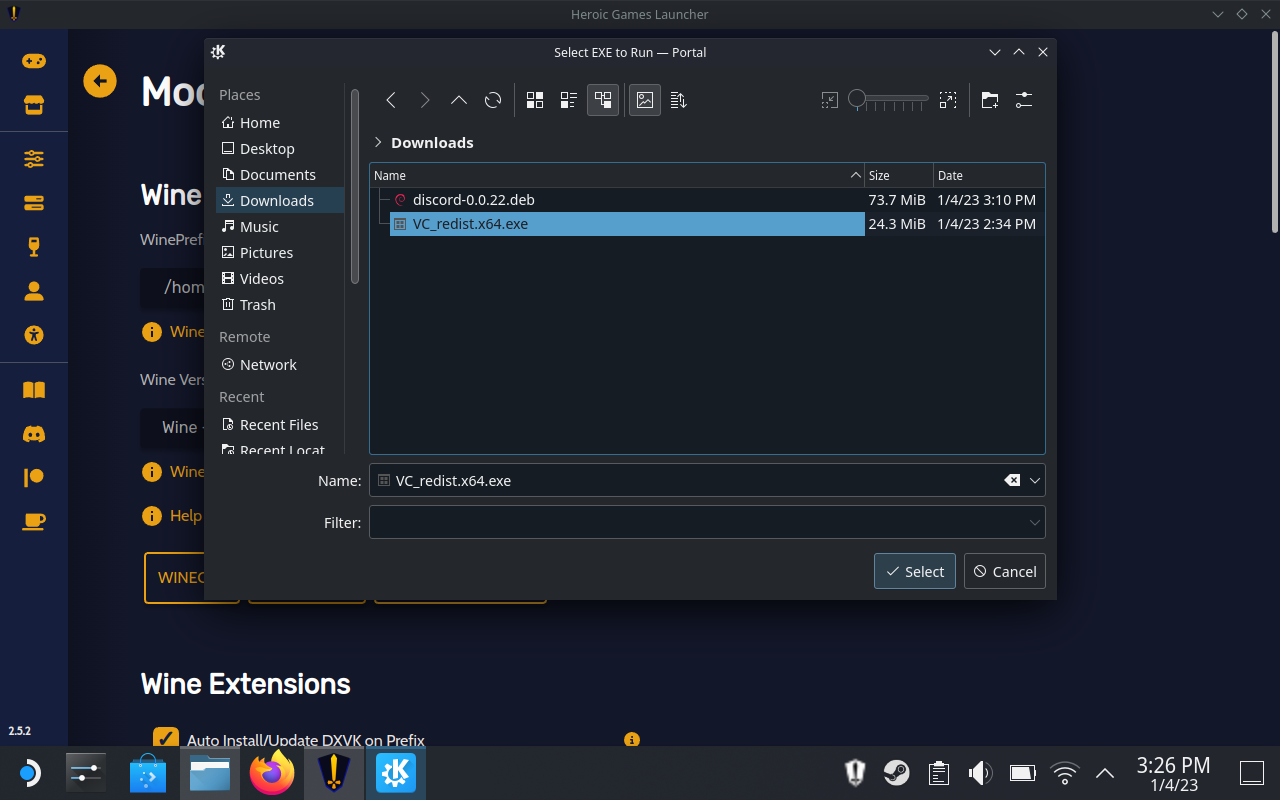This screenshot has width=1280, height=800.
Task: Create a new folder in the dialog
Action: (x=989, y=100)
